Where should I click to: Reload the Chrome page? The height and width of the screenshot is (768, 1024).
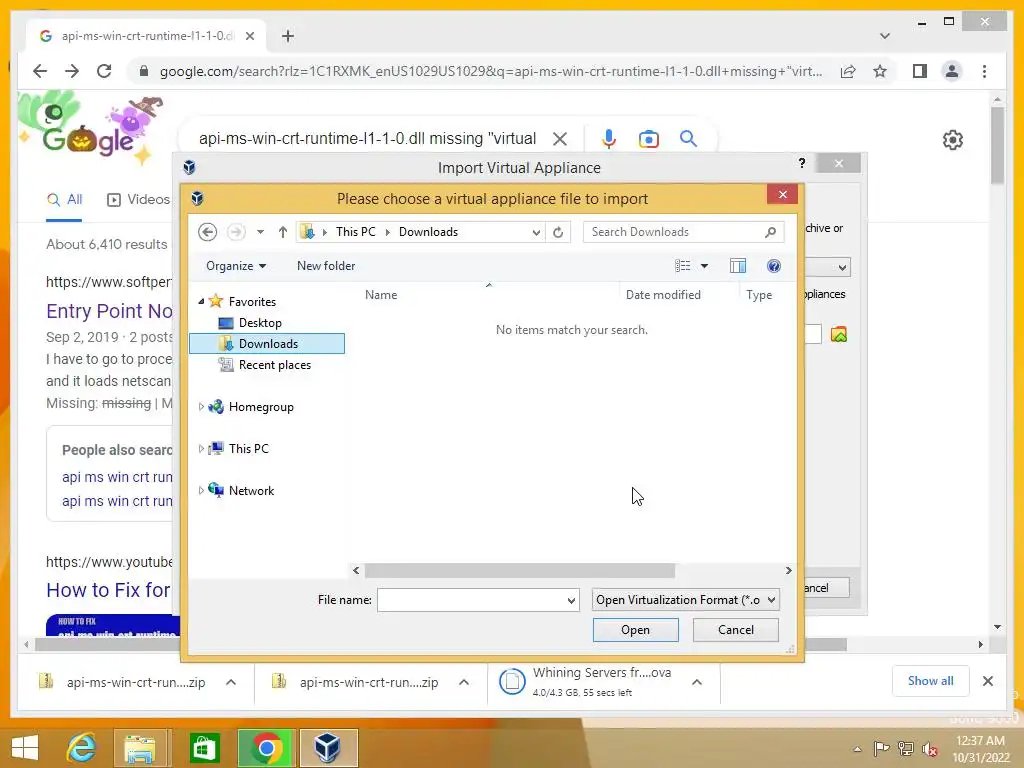pyautogui.click(x=104, y=71)
